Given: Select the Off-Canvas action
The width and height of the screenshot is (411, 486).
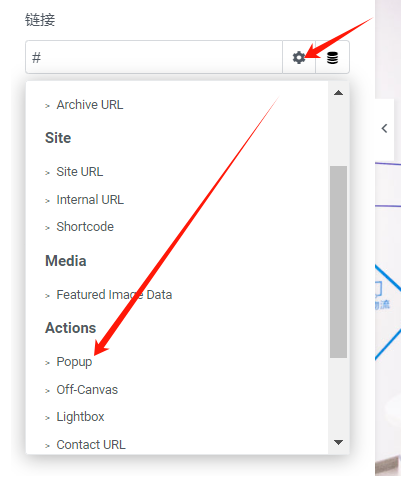Looking at the screenshot, I should pyautogui.click(x=87, y=390).
